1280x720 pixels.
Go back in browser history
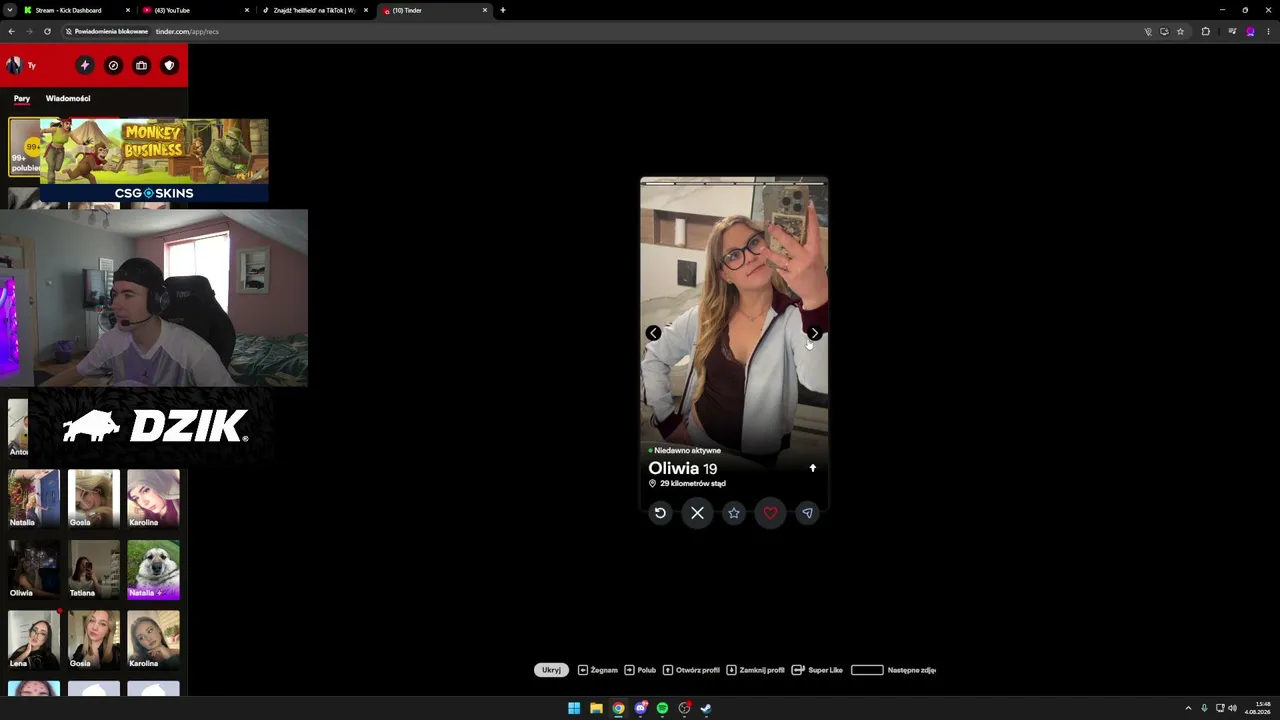(11, 31)
